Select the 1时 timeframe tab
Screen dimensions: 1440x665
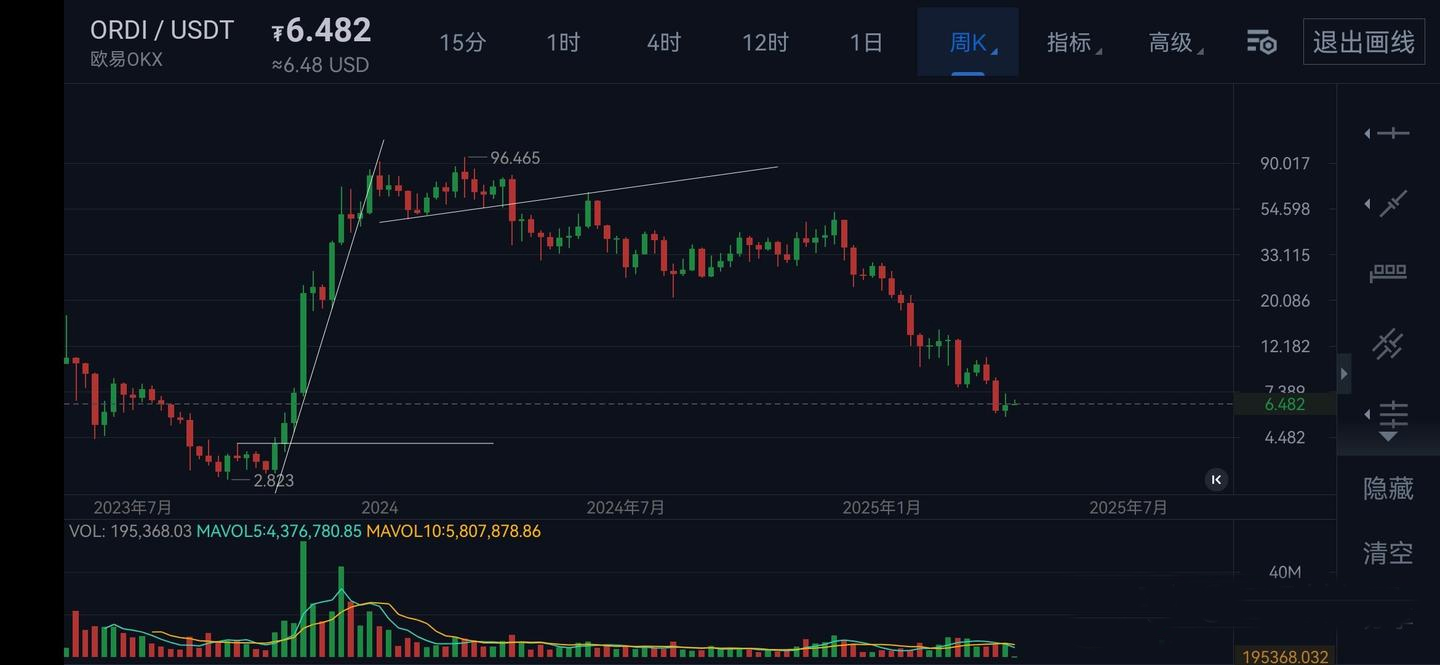[563, 42]
